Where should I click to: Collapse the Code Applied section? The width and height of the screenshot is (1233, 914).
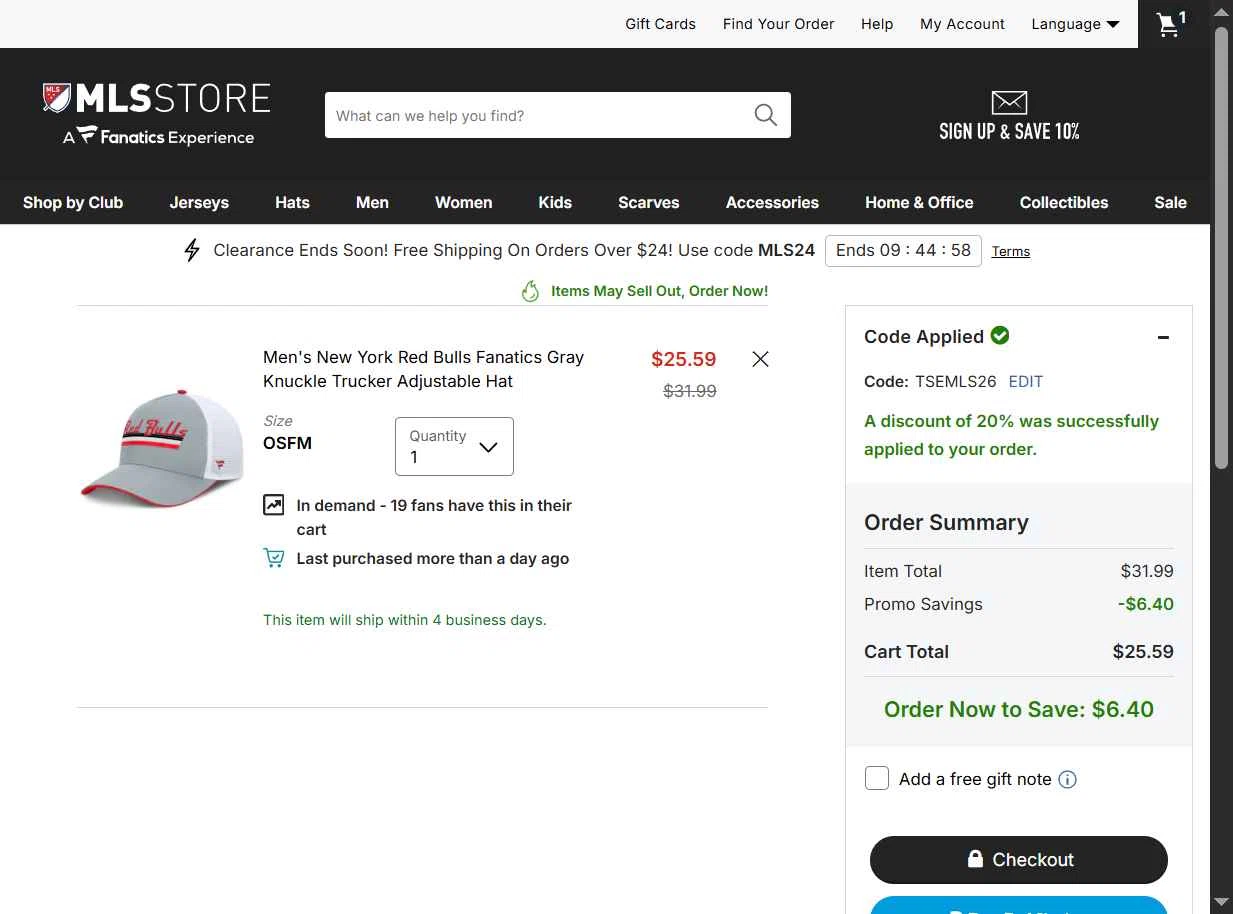[1163, 337]
